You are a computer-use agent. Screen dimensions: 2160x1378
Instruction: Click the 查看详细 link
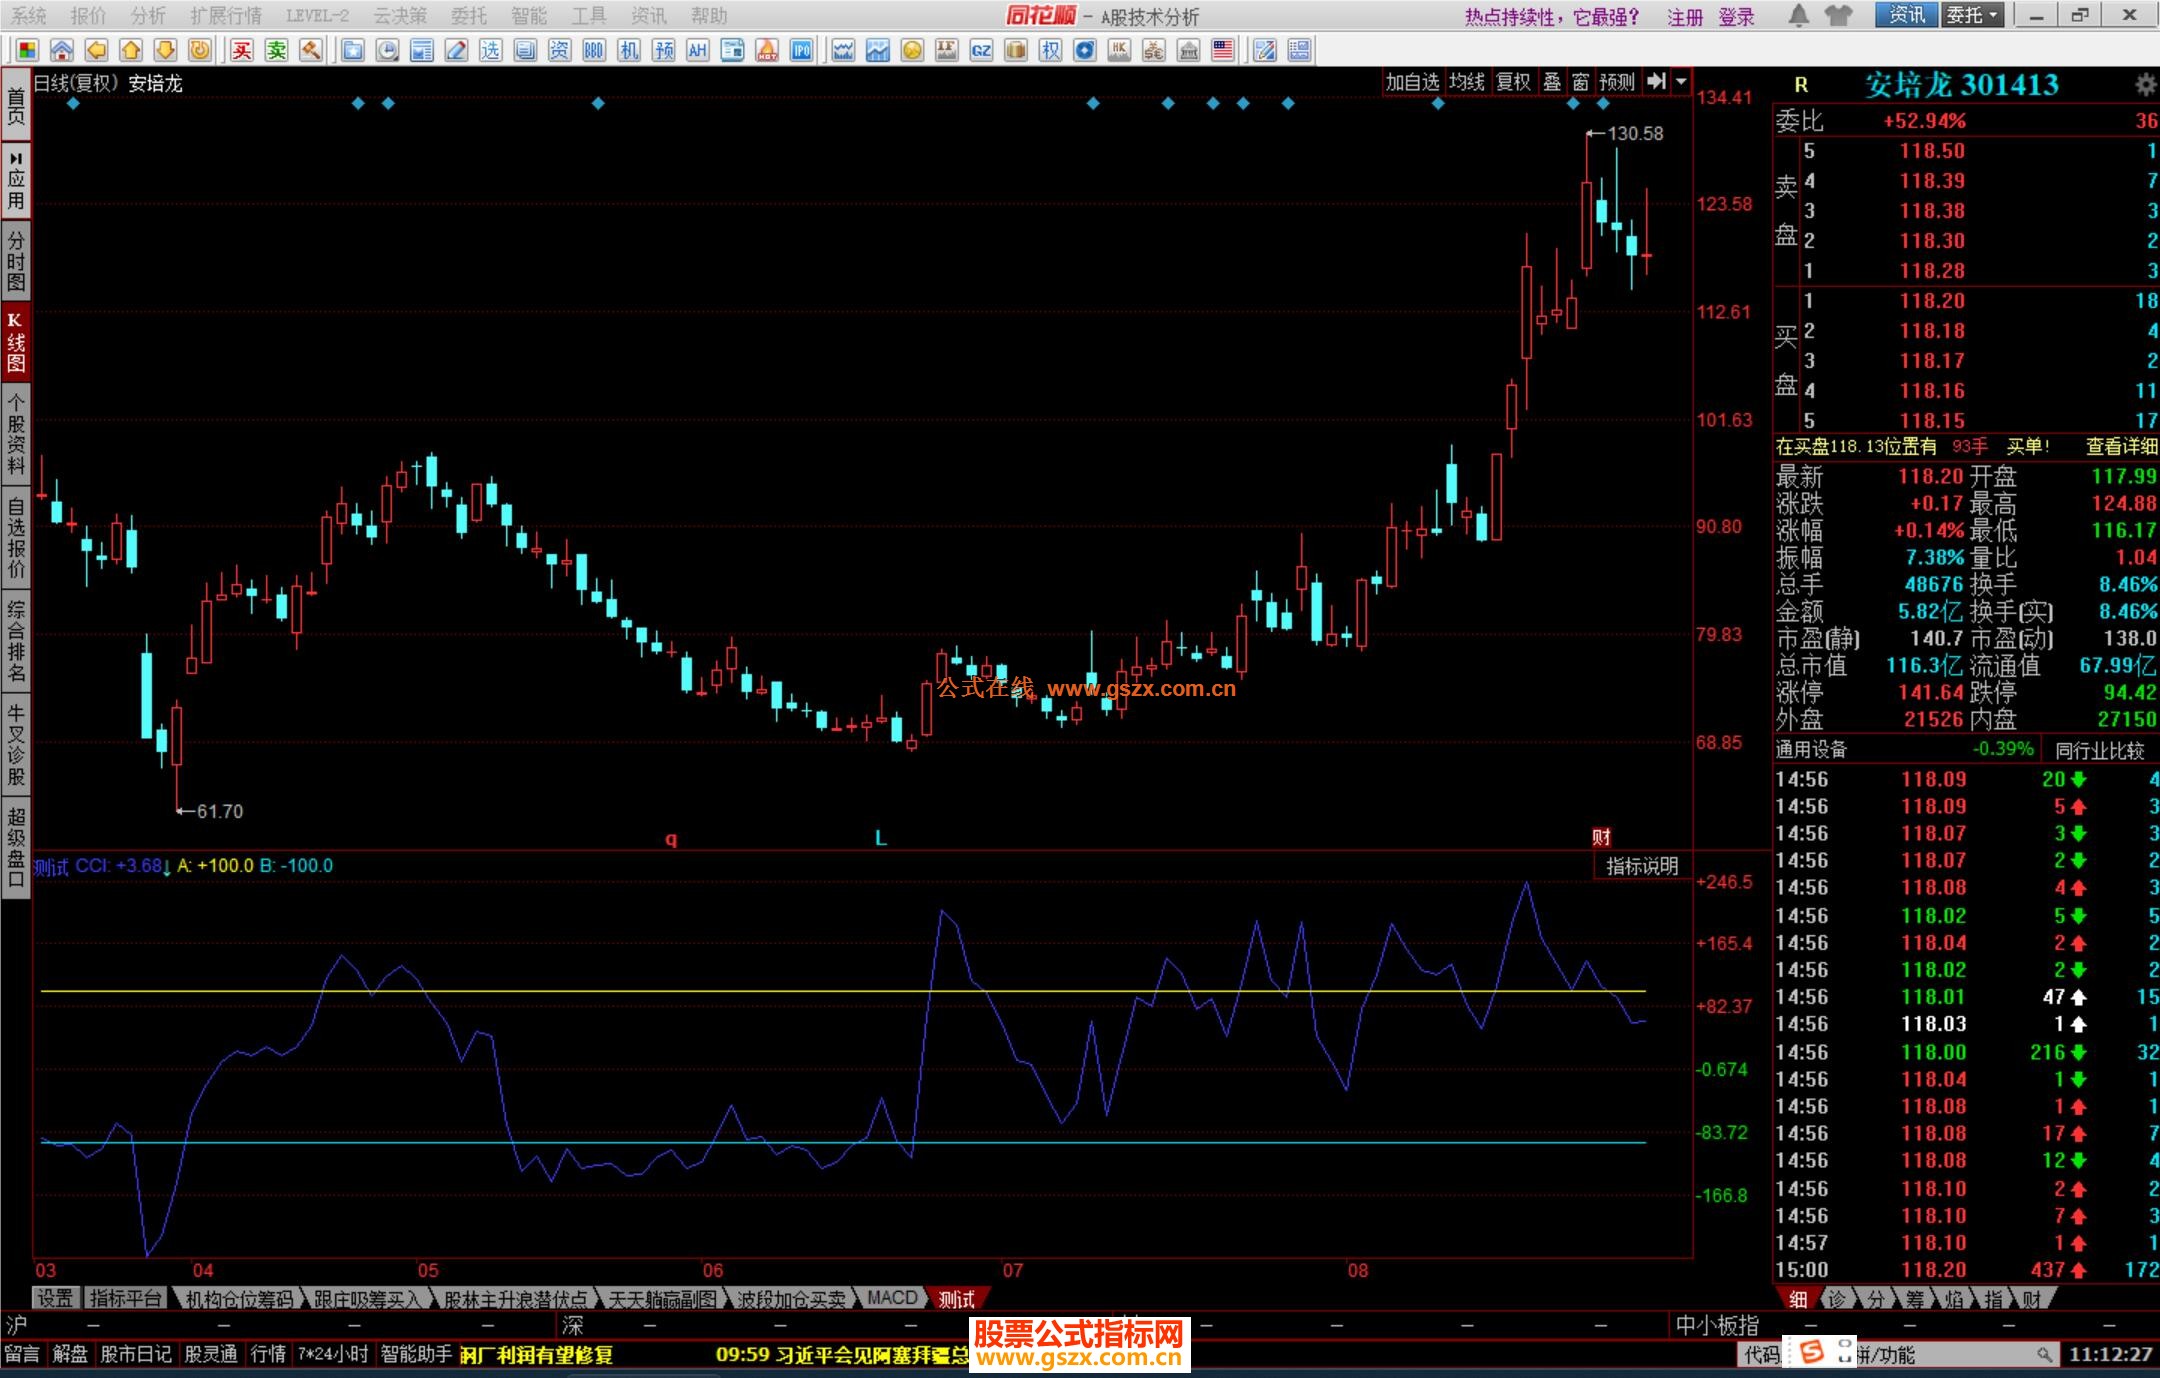pyautogui.click(x=2120, y=447)
